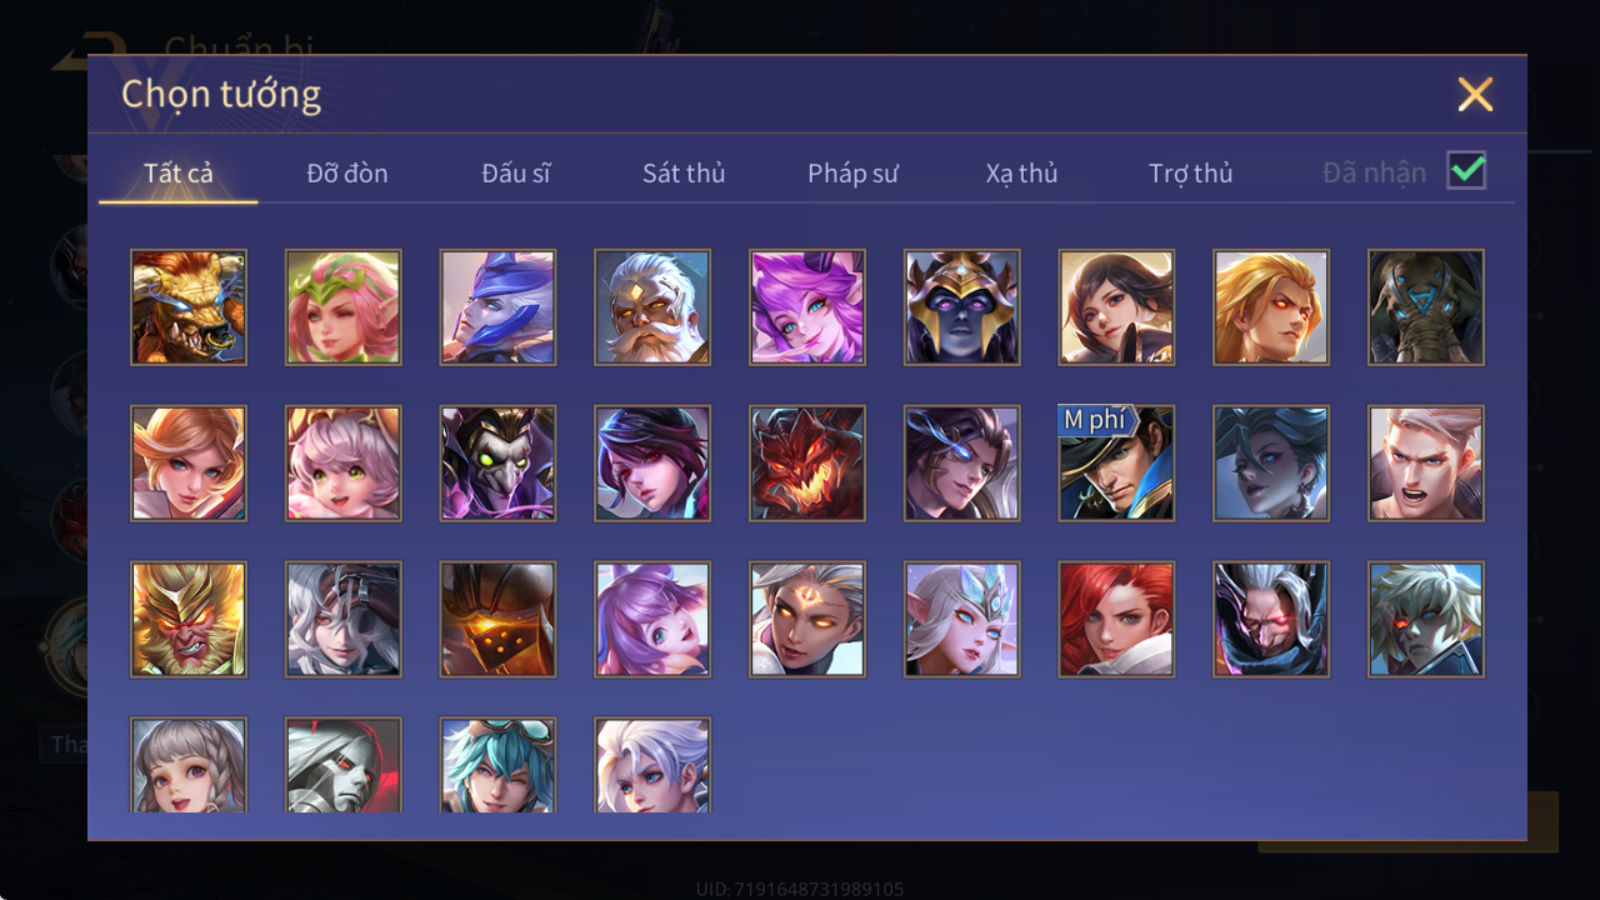Pick the red-haired woman hero
Screen dimensions: 1600x900
(1116, 619)
